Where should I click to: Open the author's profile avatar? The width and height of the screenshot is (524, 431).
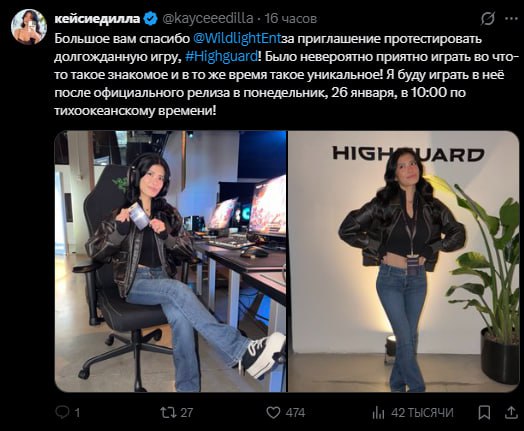point(29,27)
